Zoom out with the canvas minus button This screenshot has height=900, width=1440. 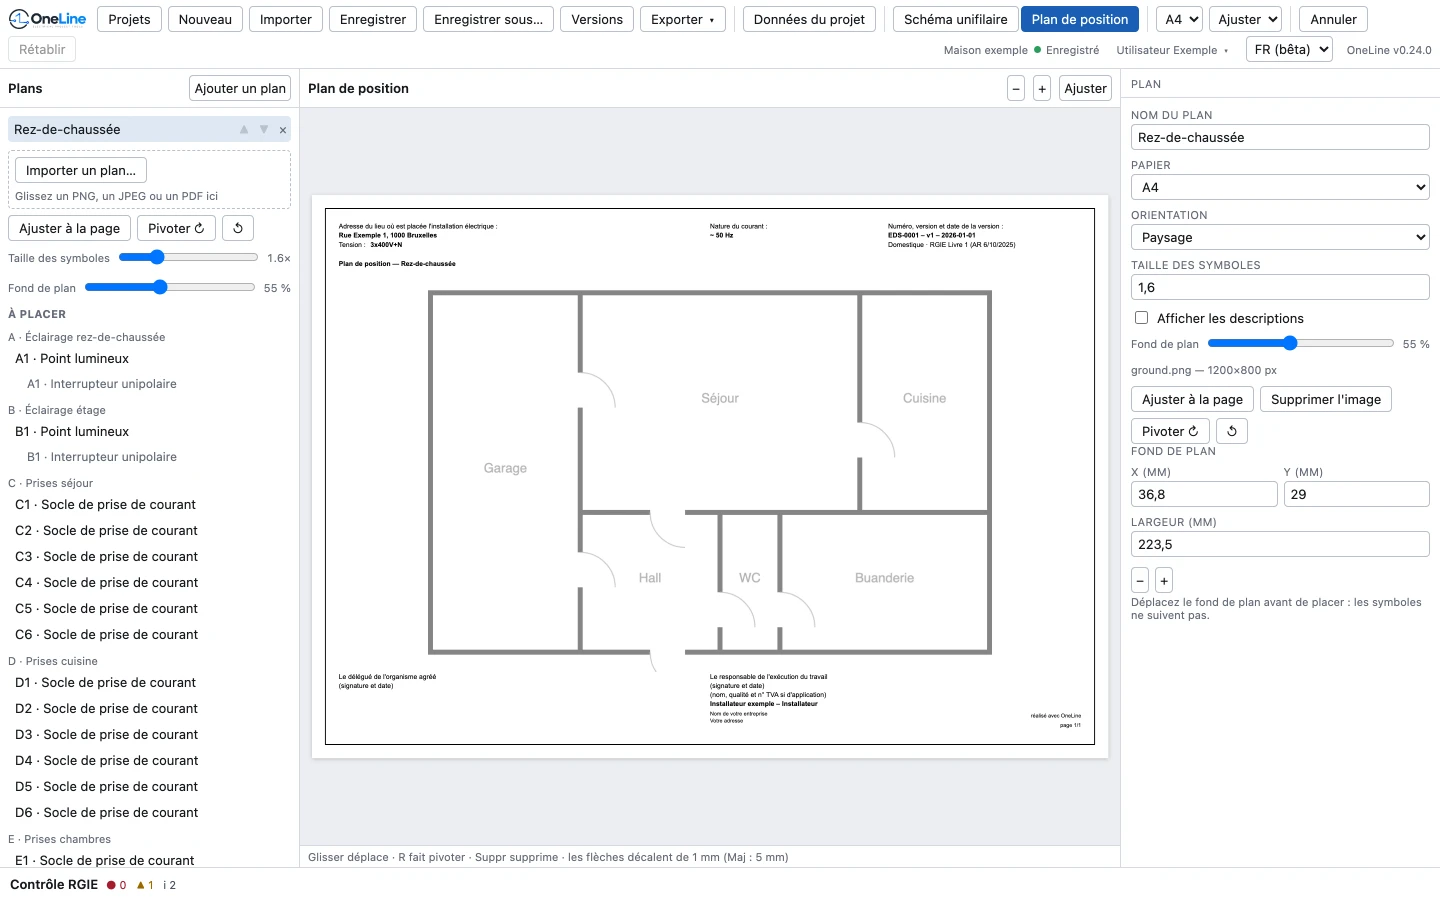pos(1016,89)
